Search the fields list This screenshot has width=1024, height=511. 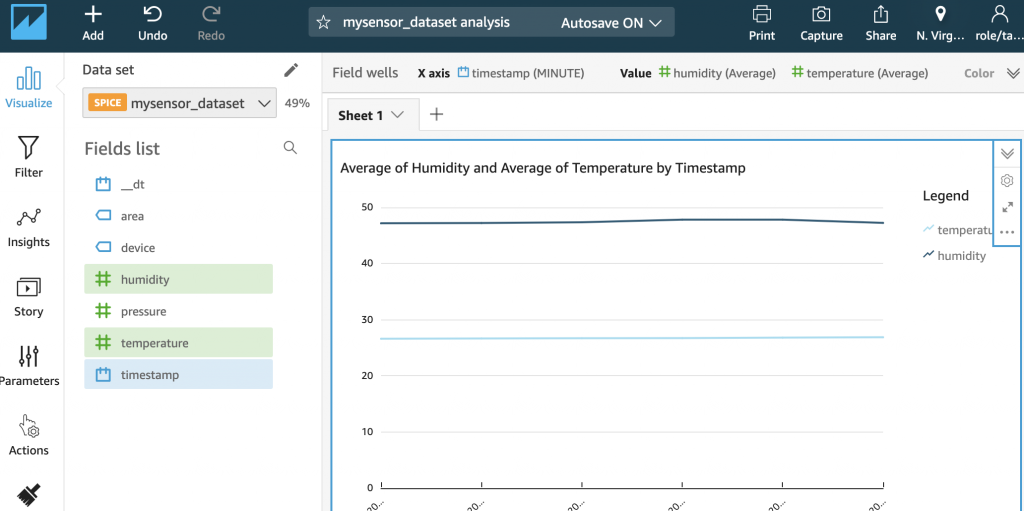click(290, 148)
